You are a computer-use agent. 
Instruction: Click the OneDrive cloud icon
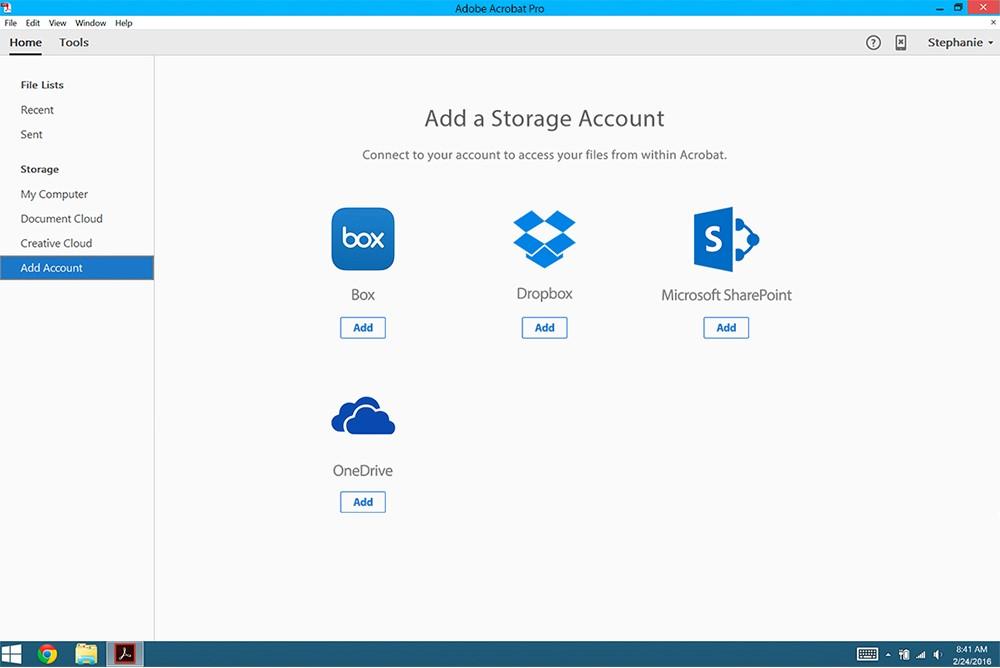363,415
